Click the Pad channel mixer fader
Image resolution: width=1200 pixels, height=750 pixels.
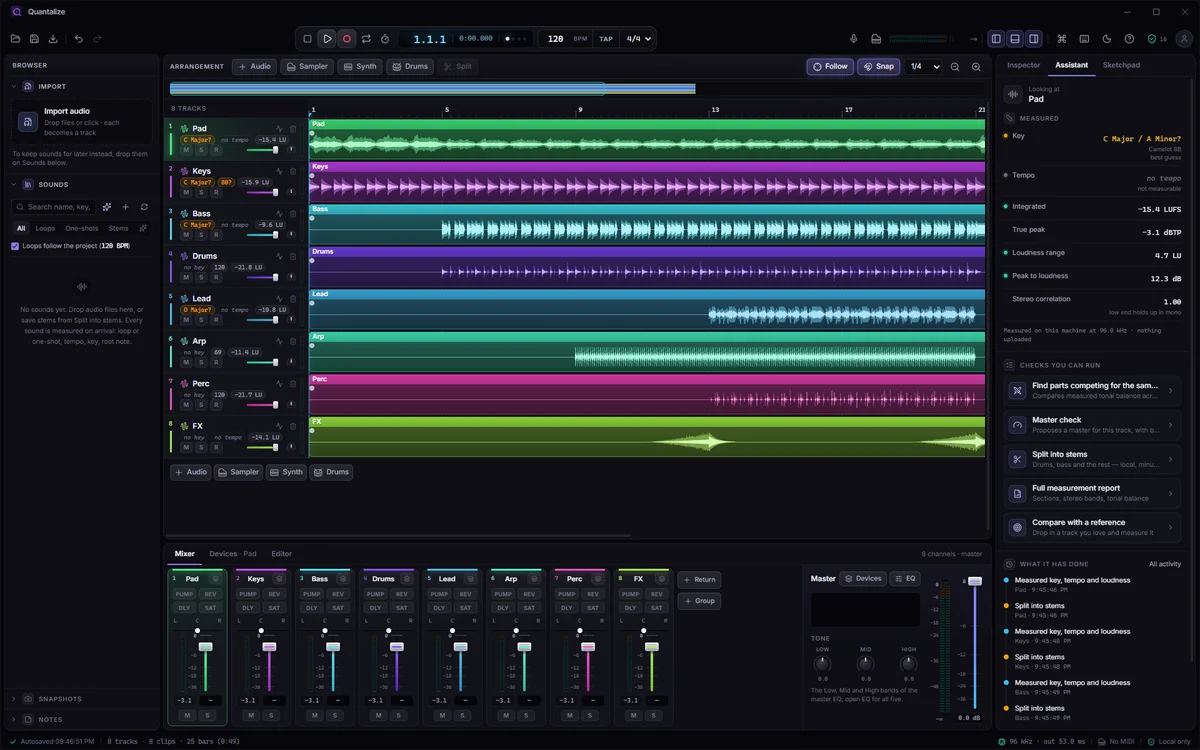point(206,647)
